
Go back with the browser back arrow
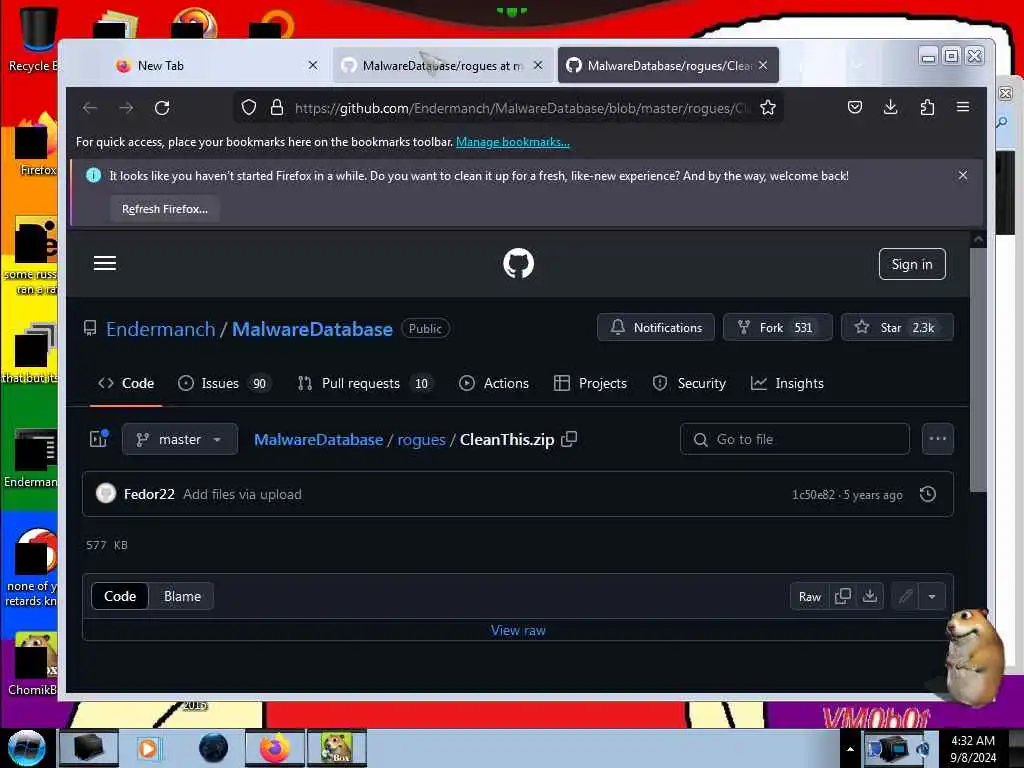point(89,108)
